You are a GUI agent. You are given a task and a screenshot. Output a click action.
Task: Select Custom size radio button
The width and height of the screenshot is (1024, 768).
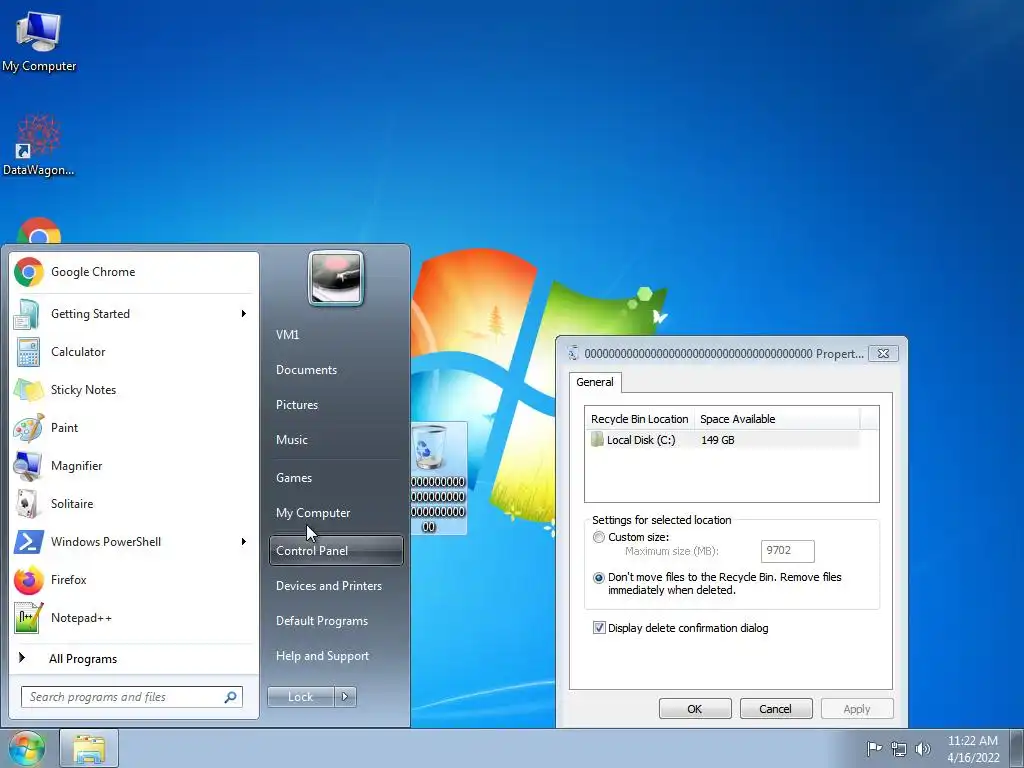click(598, 537)
